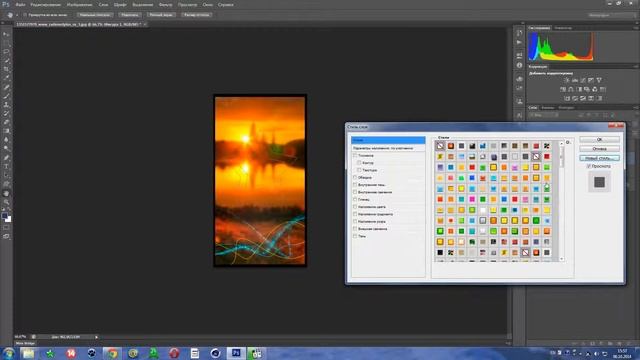The width and height of the screenshot is (640, 360).
Task: Enable the Тиснение (Bevel & Emboss) checkbox
Action: (355, 156)
